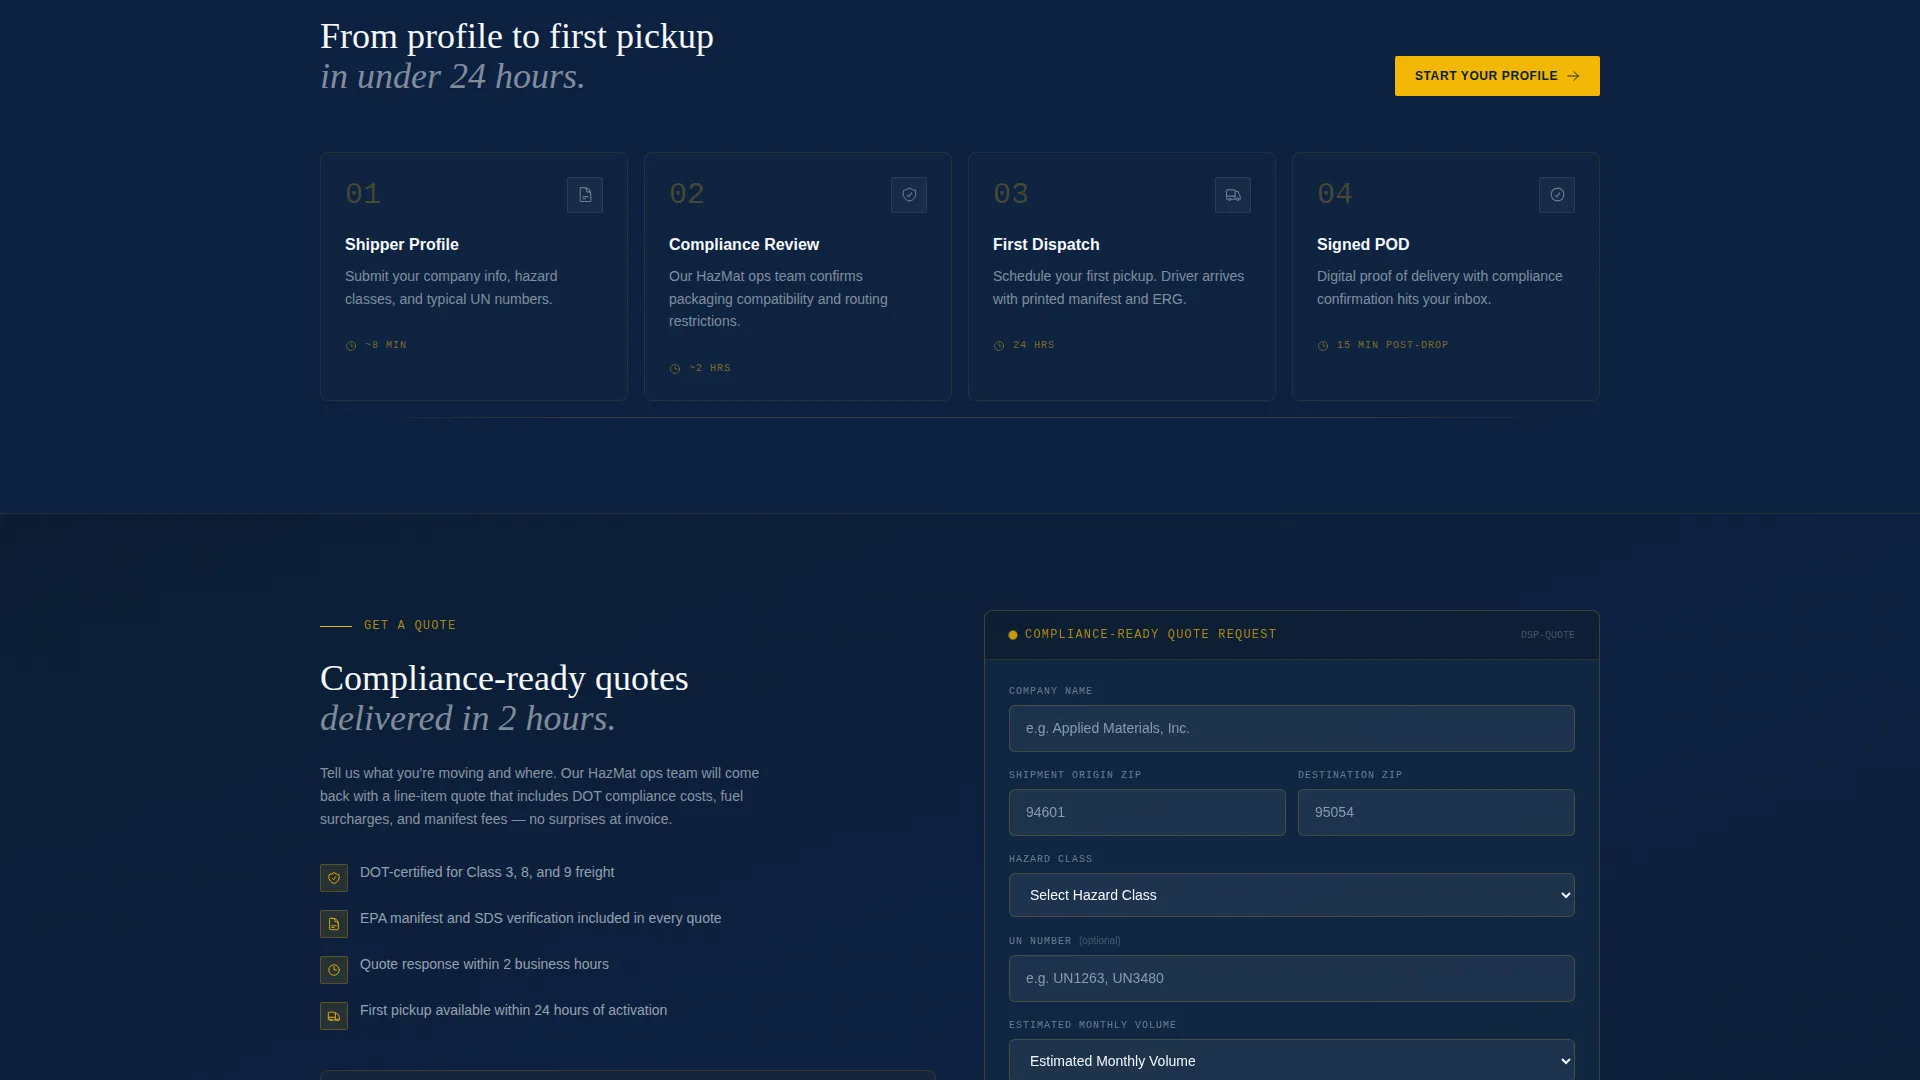
Task: Click truck icon next to First pickup item
Action: (x=334, y=1016)
